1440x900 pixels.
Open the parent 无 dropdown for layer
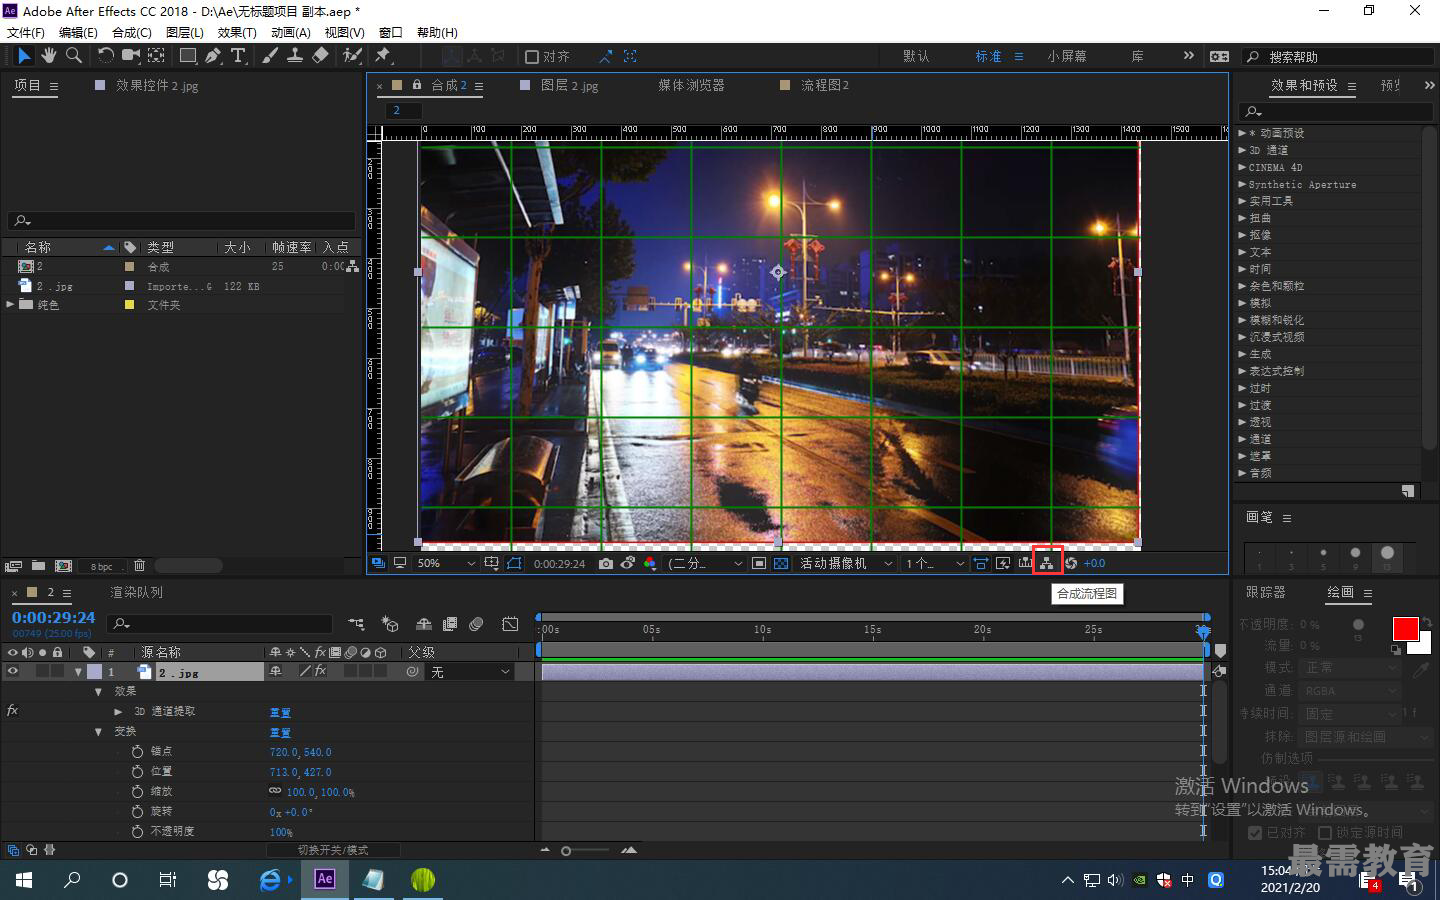[x=470, y=672]
